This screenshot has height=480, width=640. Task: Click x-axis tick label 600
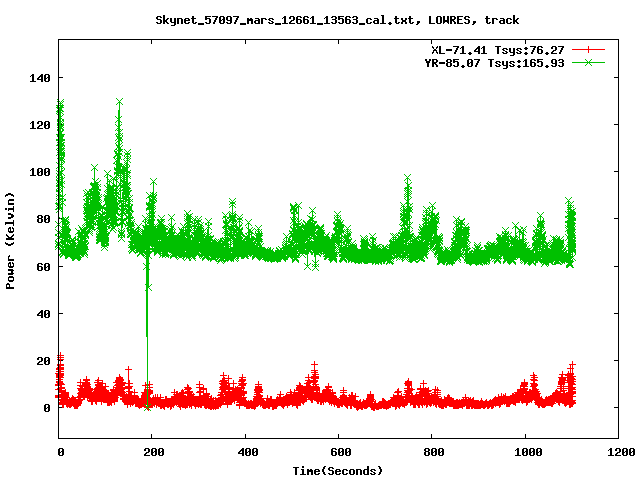click(341, 452)
